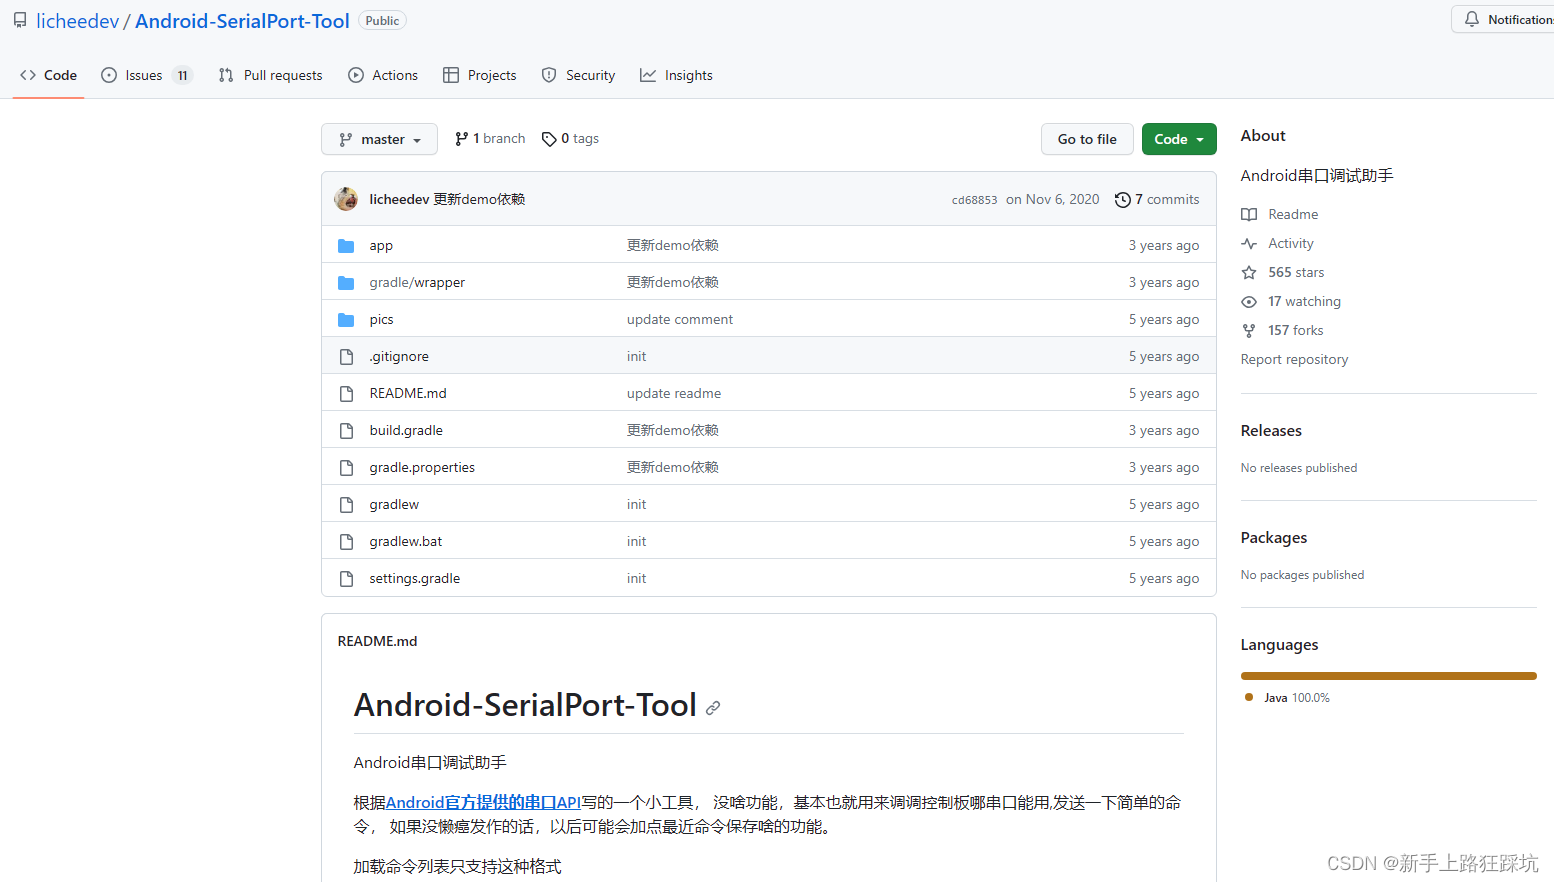Click the 'update comment' commit message
1554x882 pixels.
pos(680,319)
